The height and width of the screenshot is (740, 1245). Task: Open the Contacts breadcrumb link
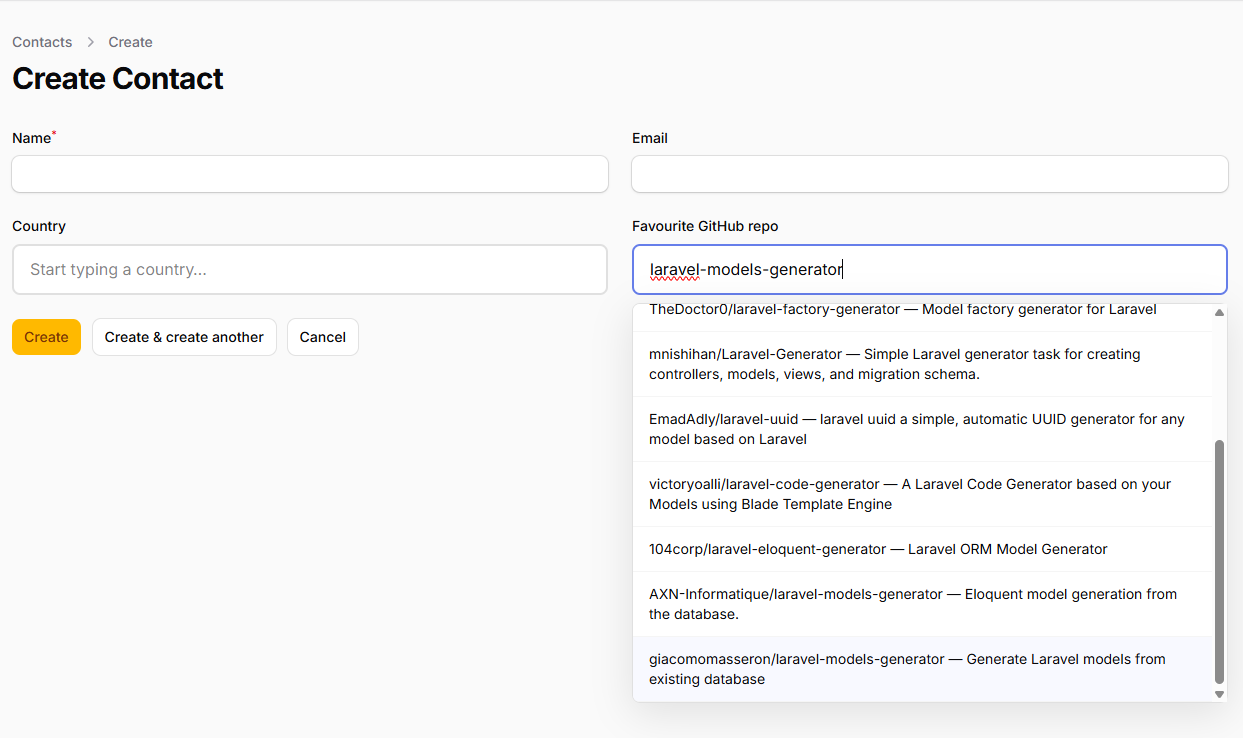(42, 42)
